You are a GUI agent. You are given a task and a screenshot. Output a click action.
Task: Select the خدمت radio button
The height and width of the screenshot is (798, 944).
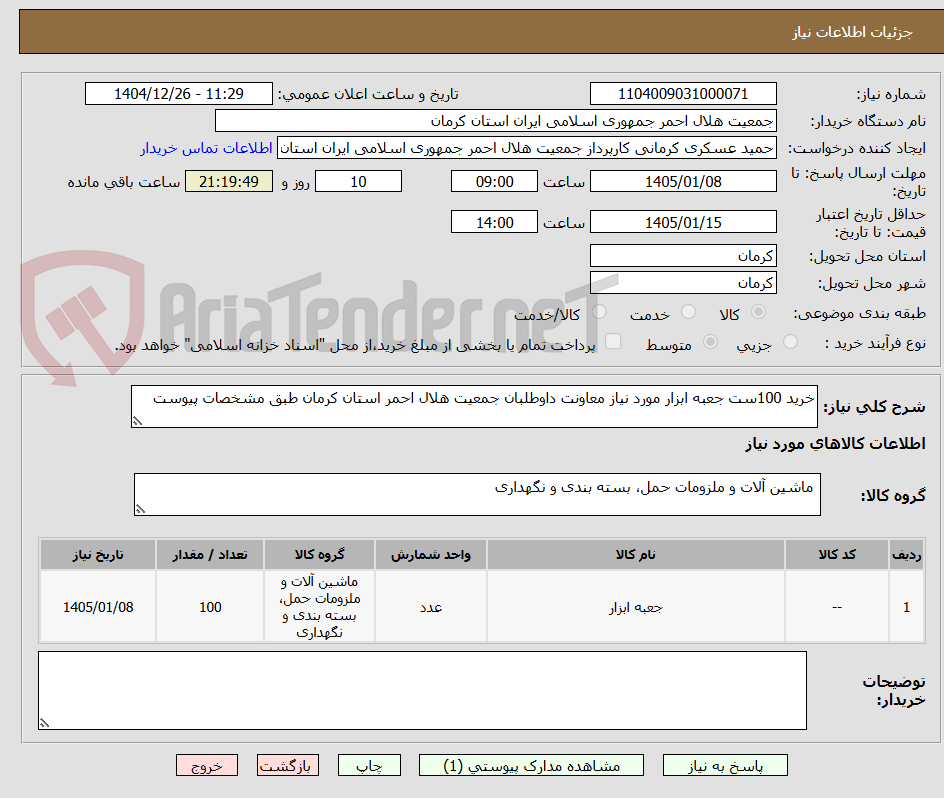click(x=688, y=311)
